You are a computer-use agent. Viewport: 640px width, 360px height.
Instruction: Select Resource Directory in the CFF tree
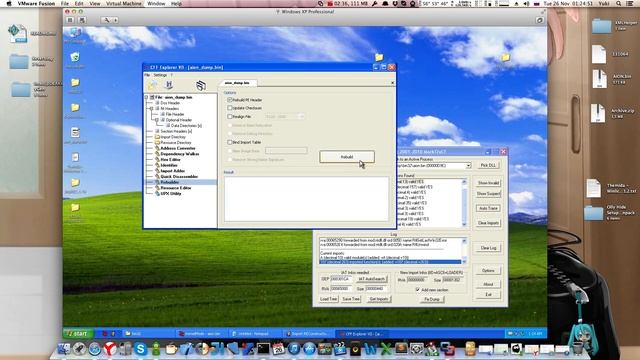176,143
